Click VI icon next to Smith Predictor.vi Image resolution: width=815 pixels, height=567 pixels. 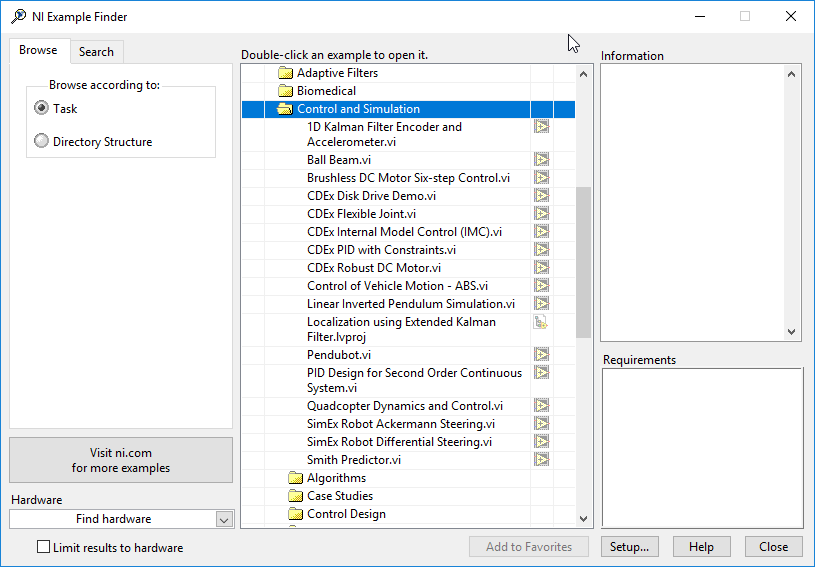click(541, 459)
